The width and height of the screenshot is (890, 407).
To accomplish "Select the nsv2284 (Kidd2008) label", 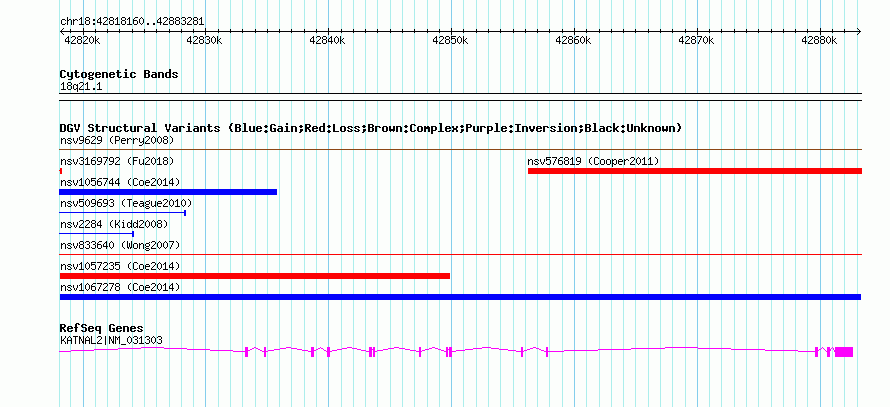I will click(114, 224).
